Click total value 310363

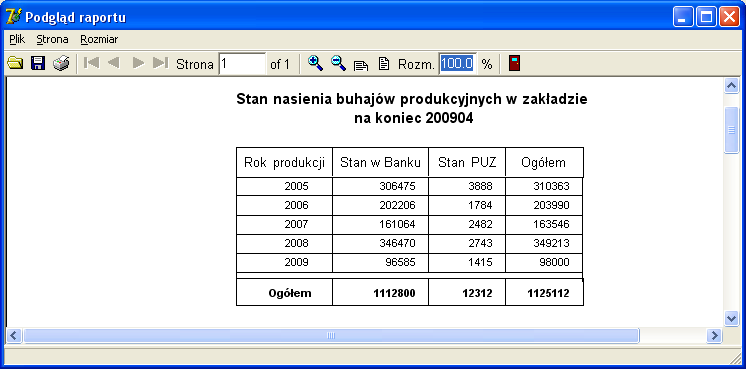click(551, 186)
